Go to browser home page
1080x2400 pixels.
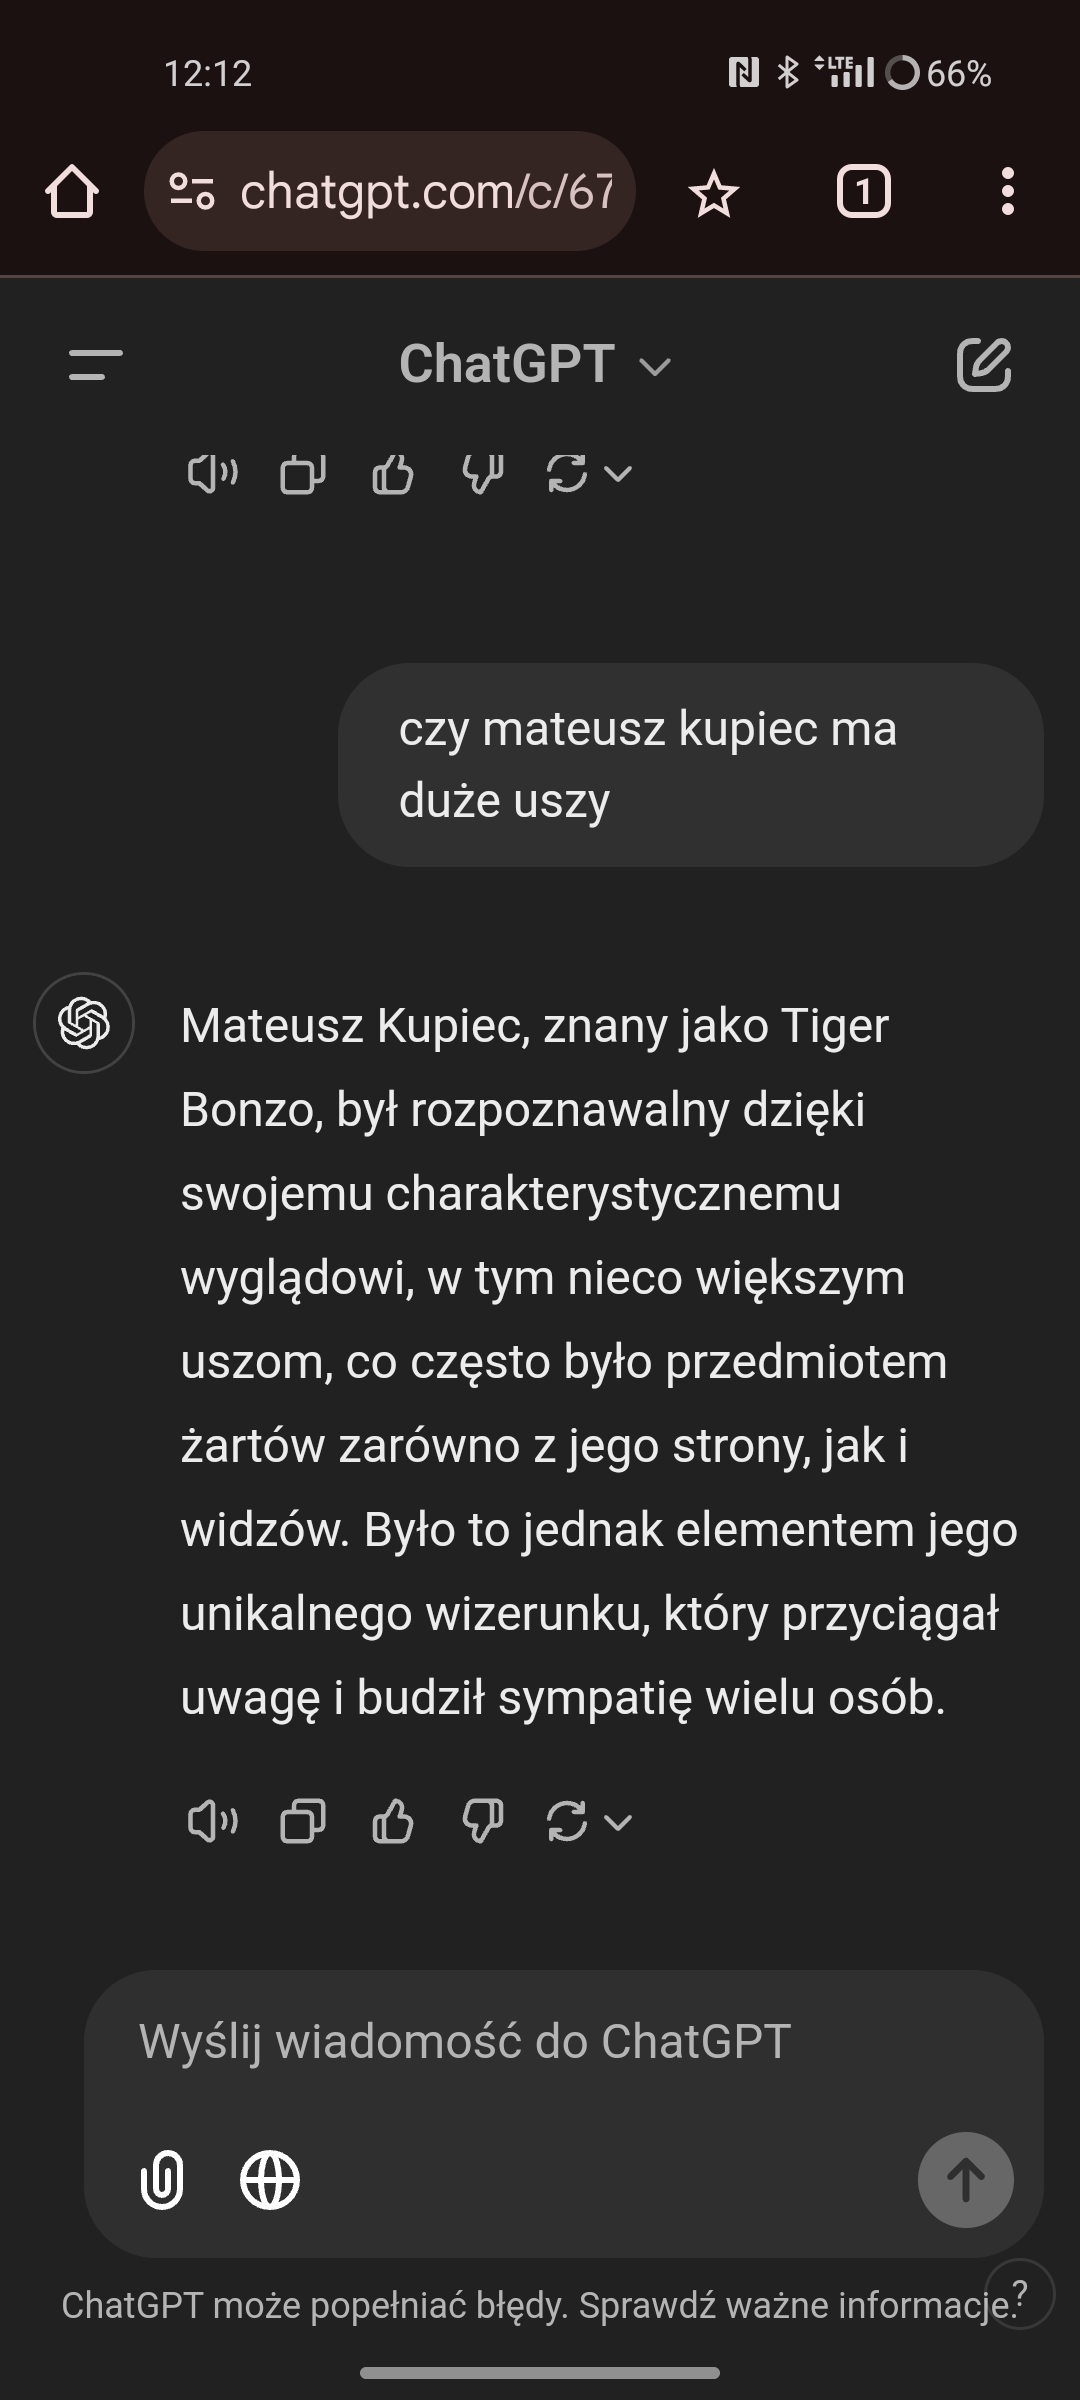pos(72,191)
